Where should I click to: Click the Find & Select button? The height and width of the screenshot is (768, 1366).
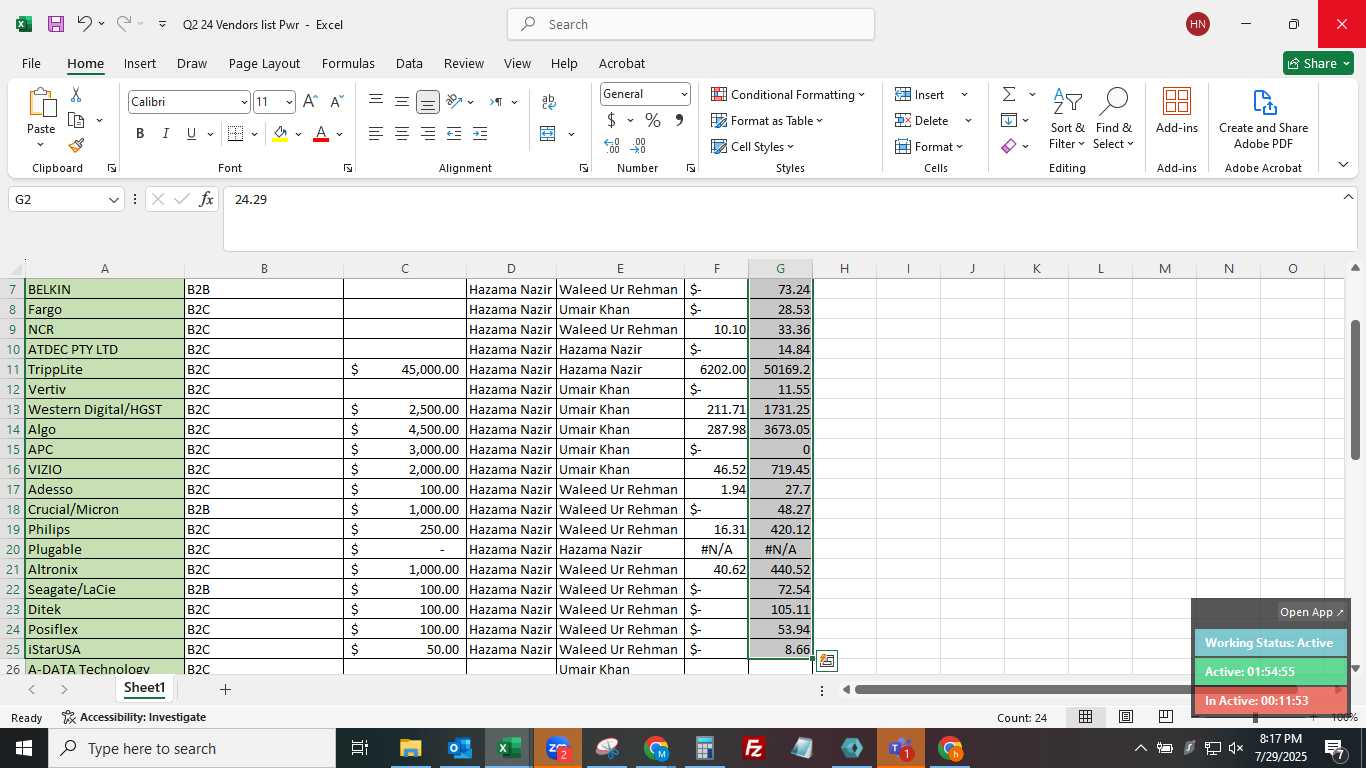coord(1113,119)
